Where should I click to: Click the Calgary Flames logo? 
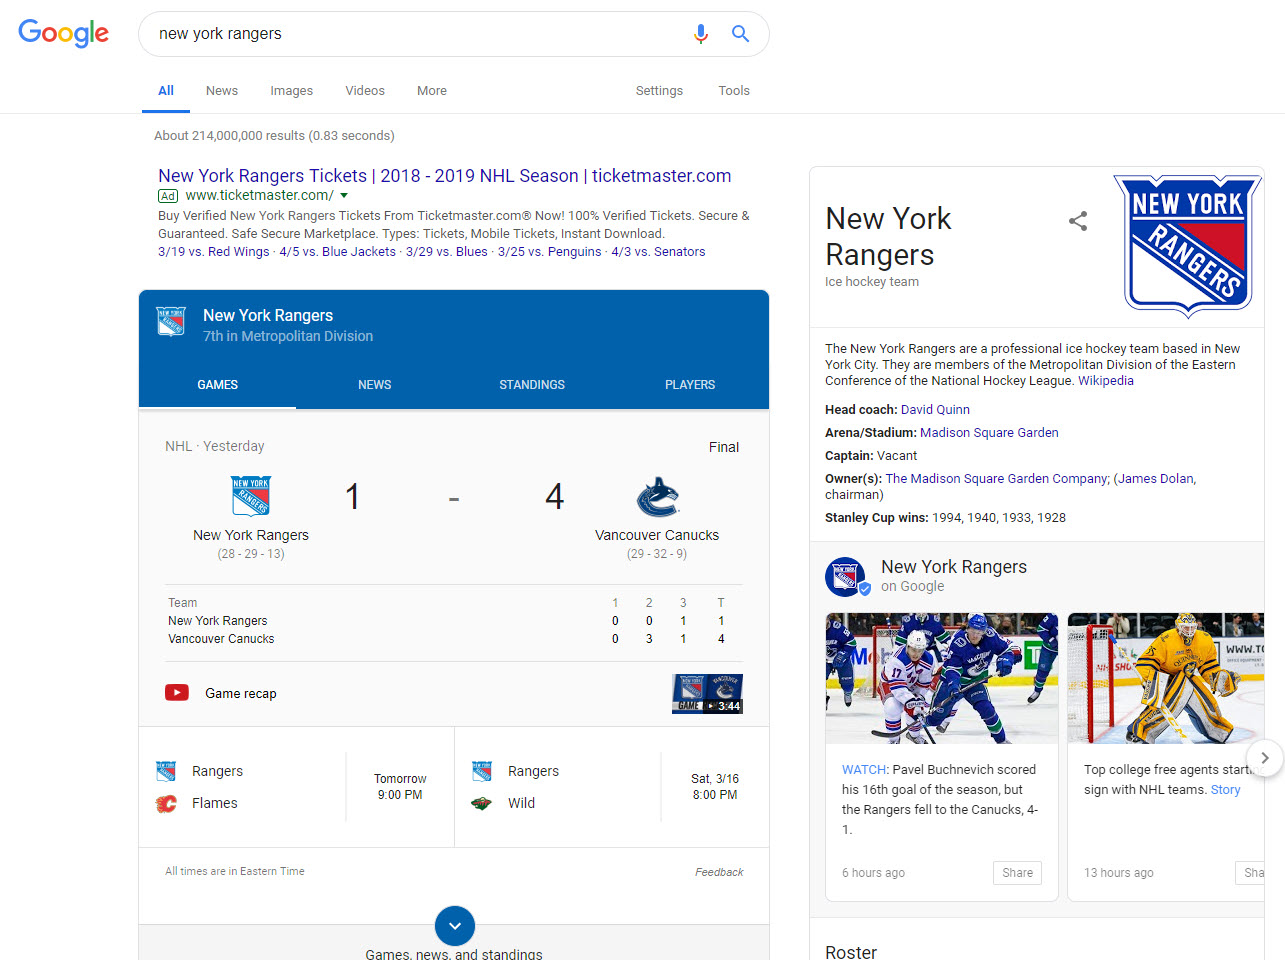click(167, 804)
